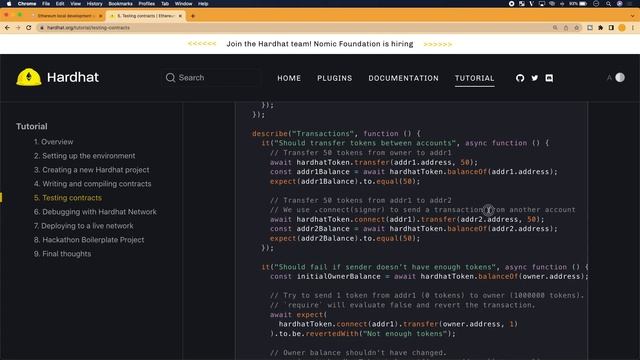Expand the tab search chevron in Chrome
This screenshot has height=360, width=640.
632,16
